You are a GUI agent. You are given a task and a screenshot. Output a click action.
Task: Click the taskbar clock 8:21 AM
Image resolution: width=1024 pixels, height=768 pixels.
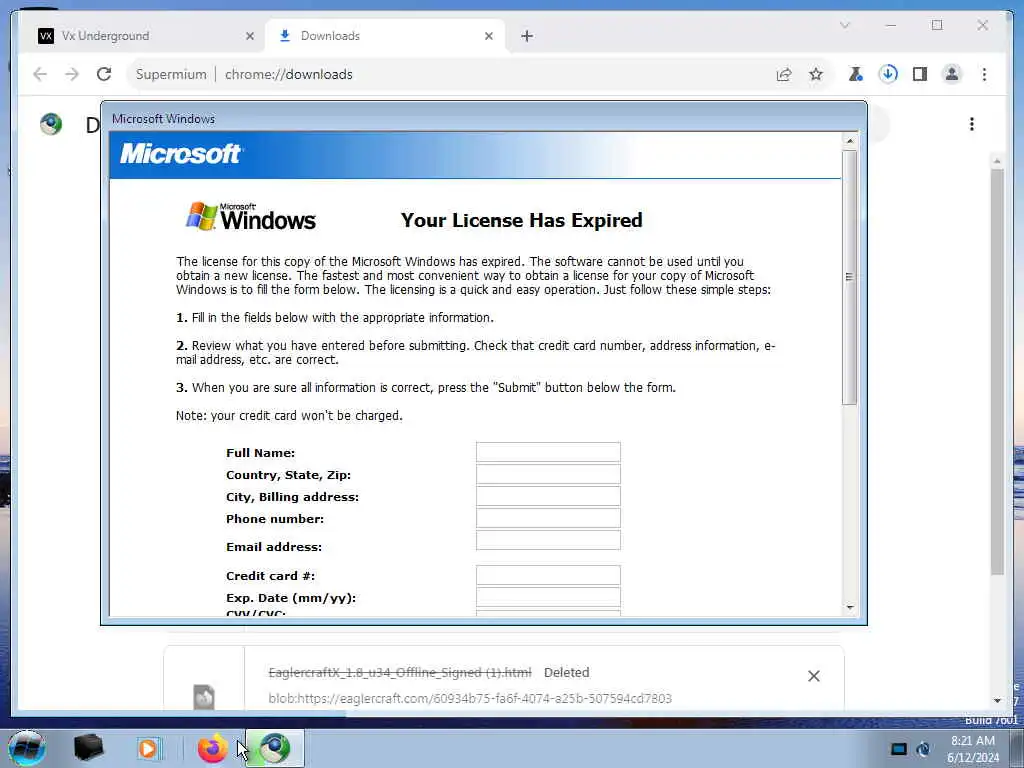972,741
